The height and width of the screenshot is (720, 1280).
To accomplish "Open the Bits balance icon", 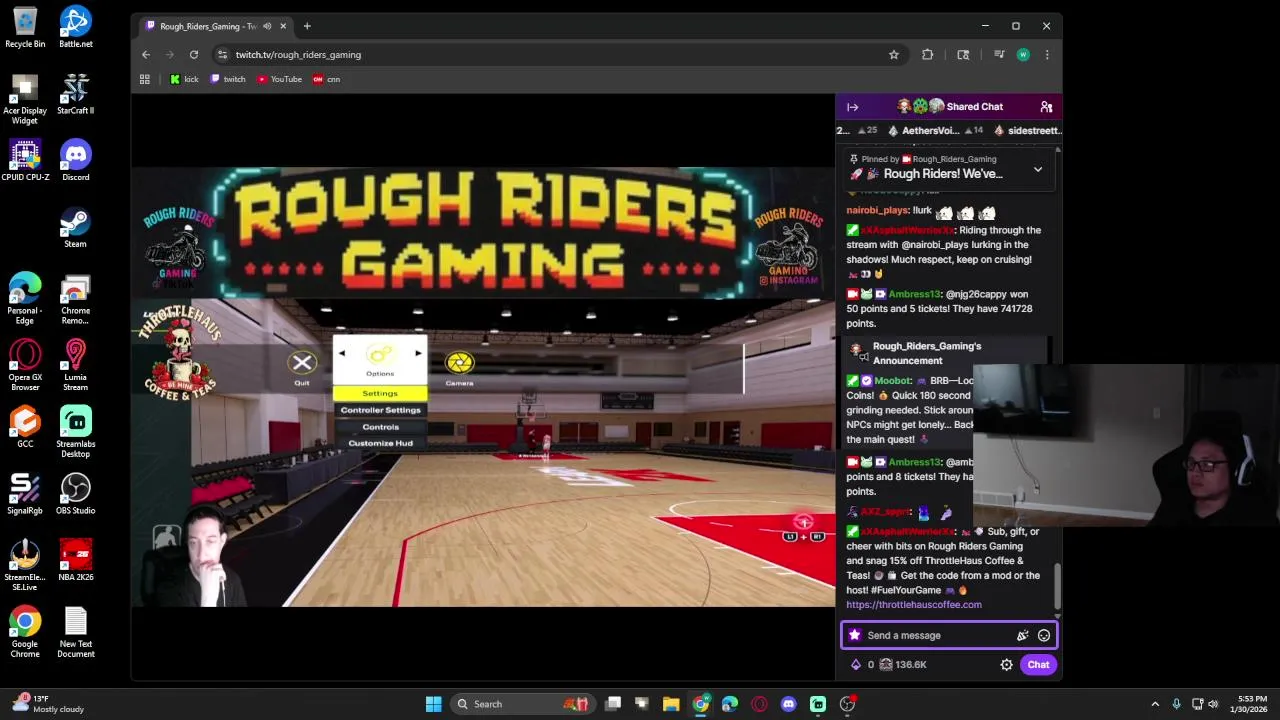I will [856, 665].
